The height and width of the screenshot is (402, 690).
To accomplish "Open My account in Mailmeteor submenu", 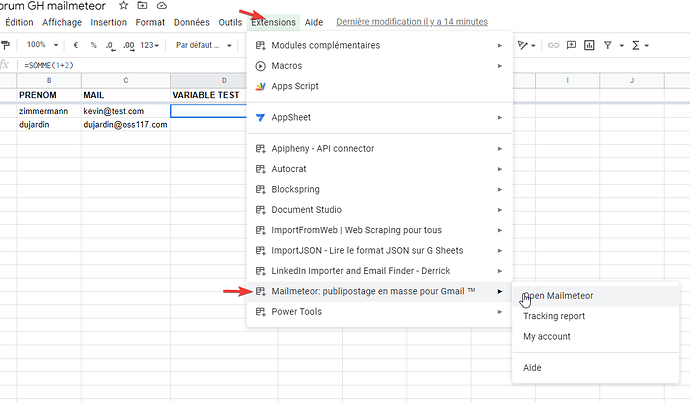I will pyautogui.click(x=596, y=336).
